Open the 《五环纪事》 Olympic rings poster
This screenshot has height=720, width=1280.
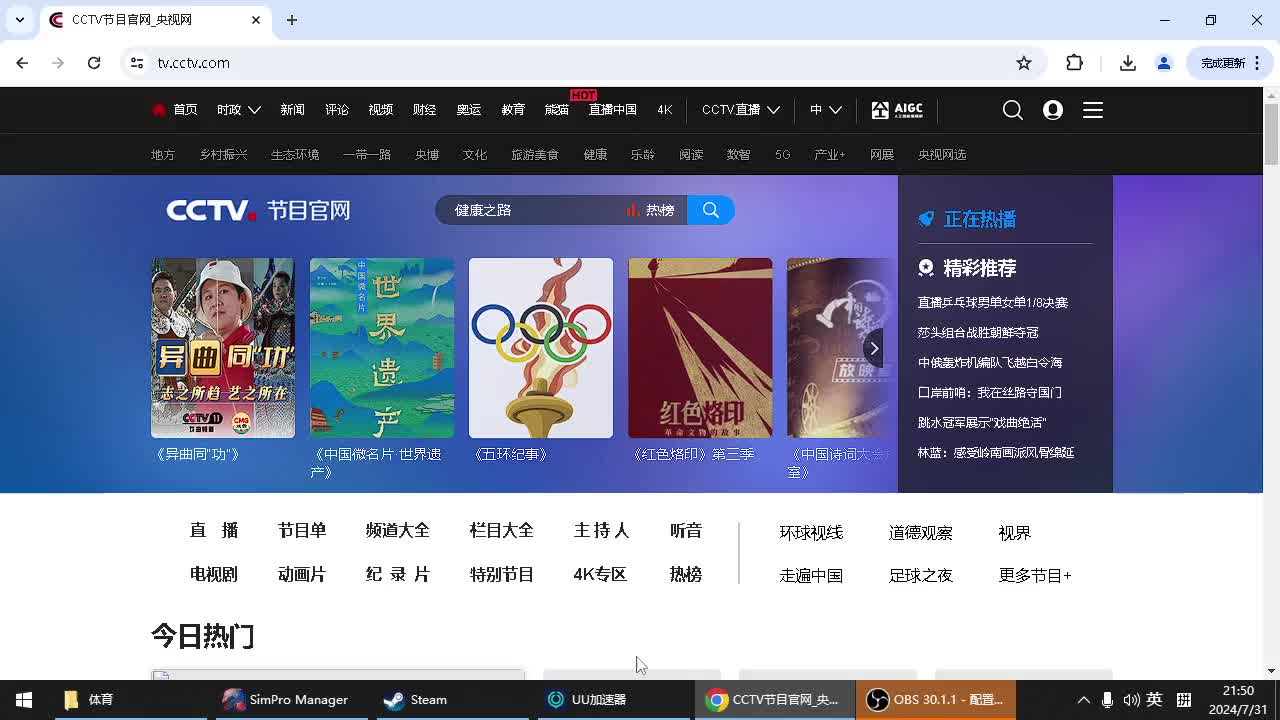541,348
